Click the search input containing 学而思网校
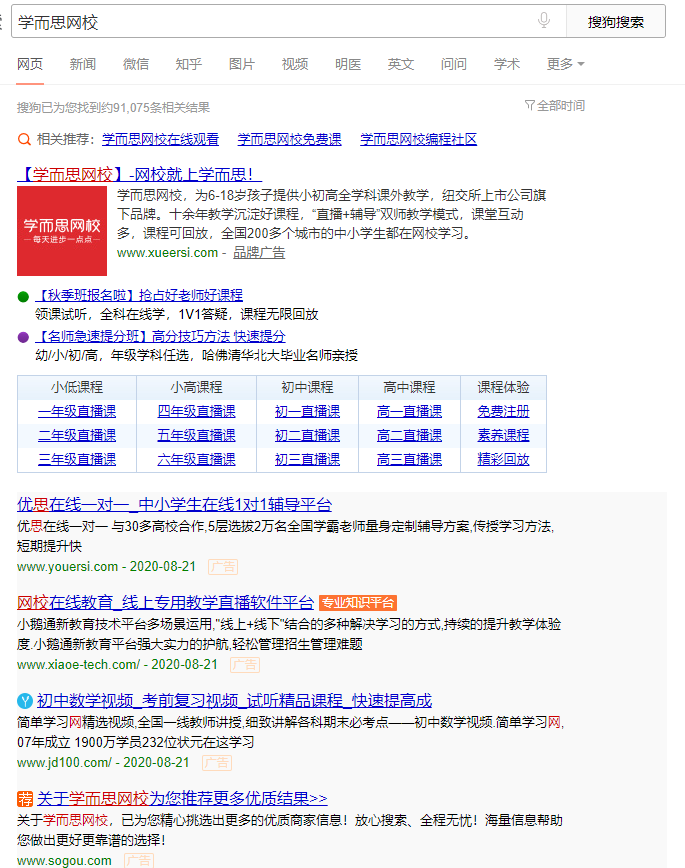Screen dimensions: 685x868 pos(270,21)
